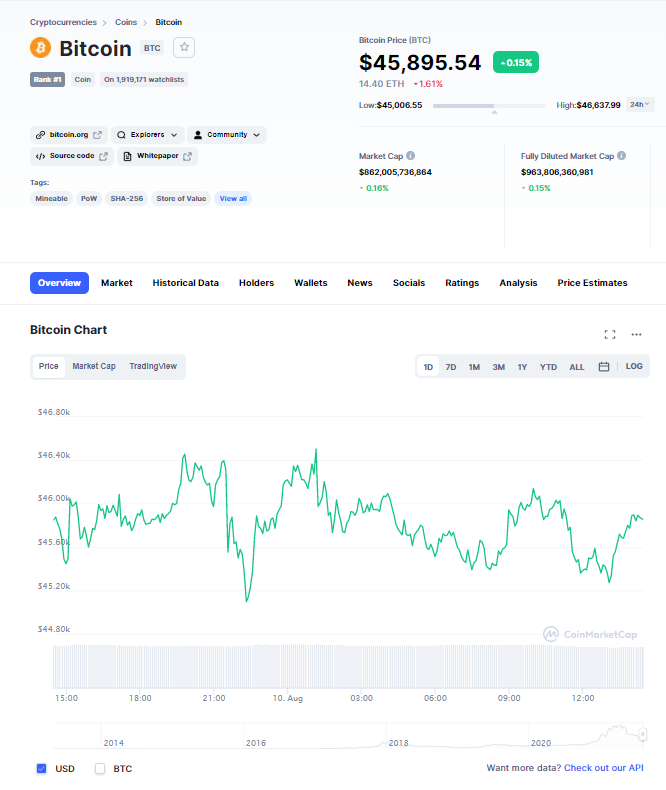The width and height of the screenshot is (666, 790).
Task: Click View all tags
Action: [x=233, y=199]
